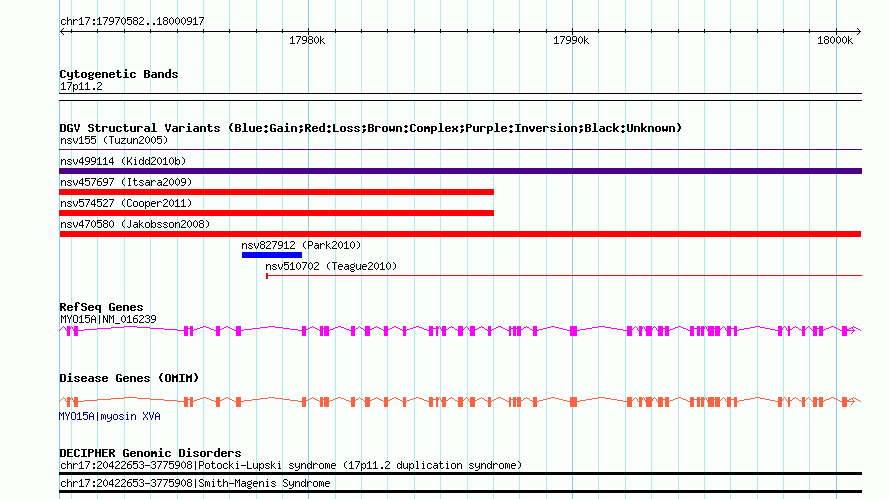890x499 pixels.
Task: Open the nsv574527 (Cooper2011) variant label
Action: 126,203
